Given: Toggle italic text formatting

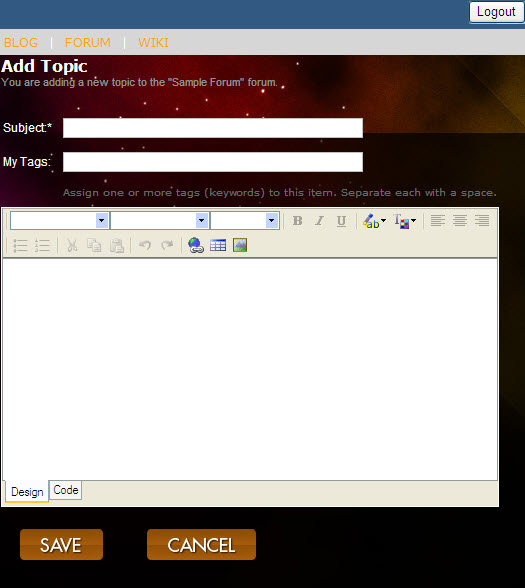Looking at the screenshot, I should 319,221.
